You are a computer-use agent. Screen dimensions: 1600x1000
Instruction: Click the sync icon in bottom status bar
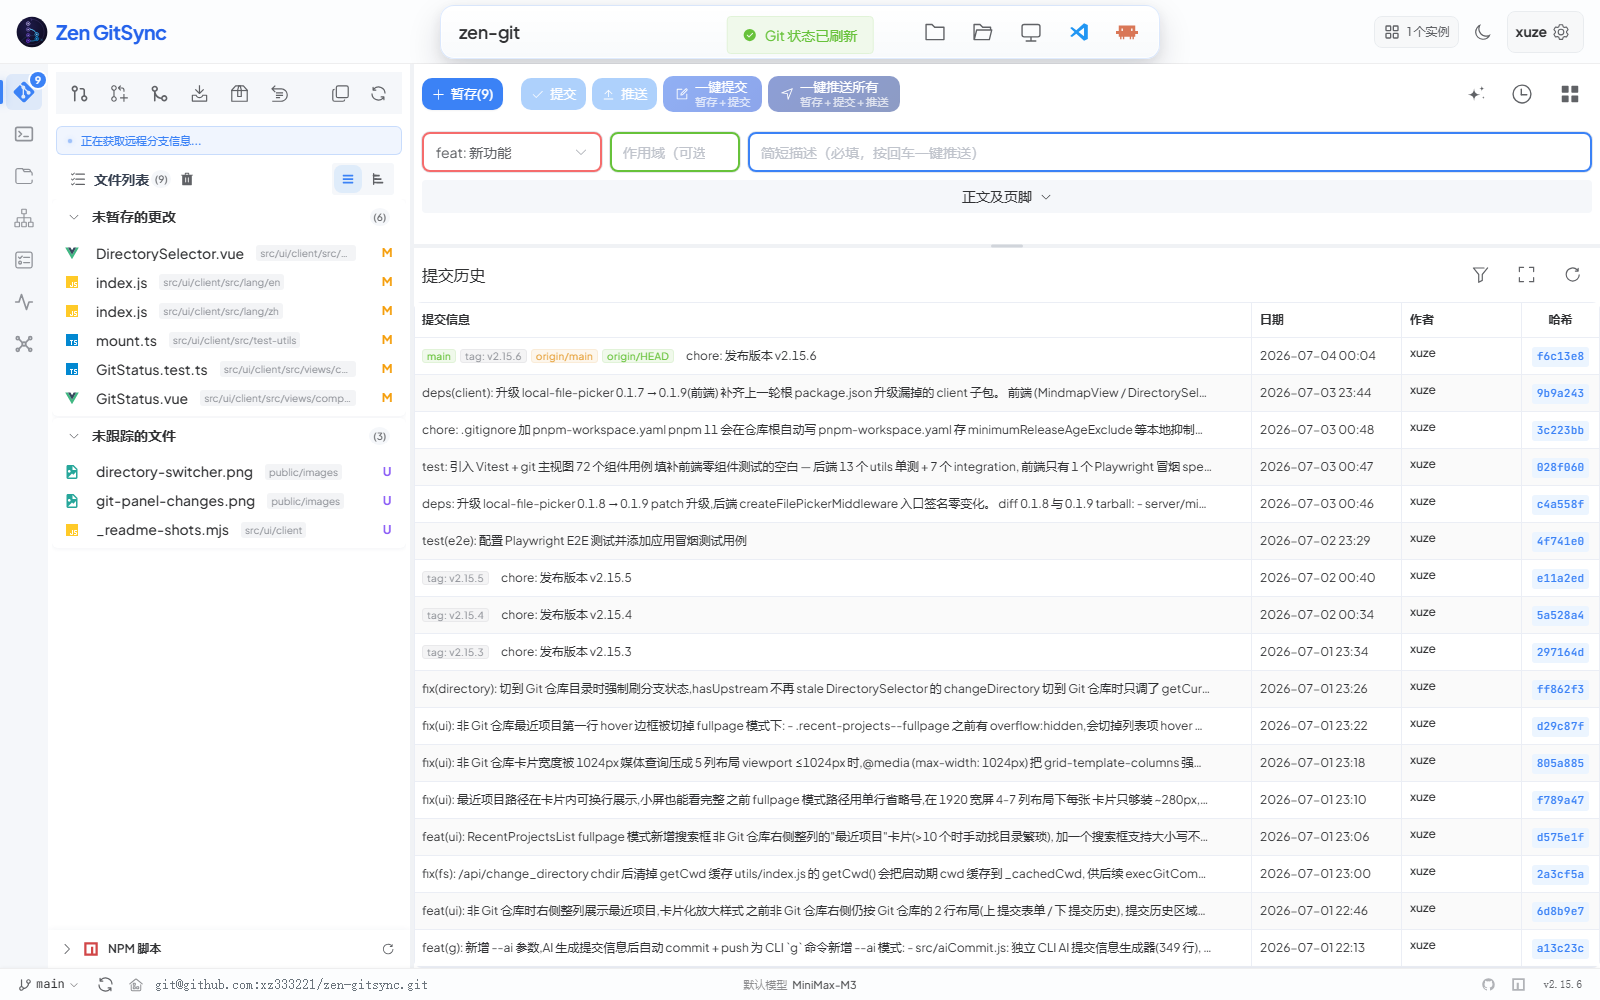coord(105,985)
